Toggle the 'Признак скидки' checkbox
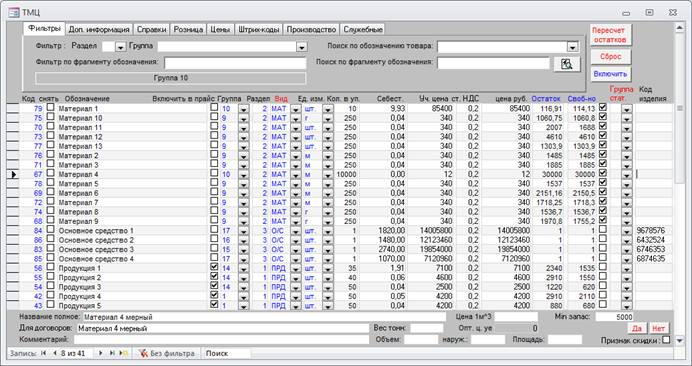The height and width of the screenshot is (366, 692). [666, 340]
